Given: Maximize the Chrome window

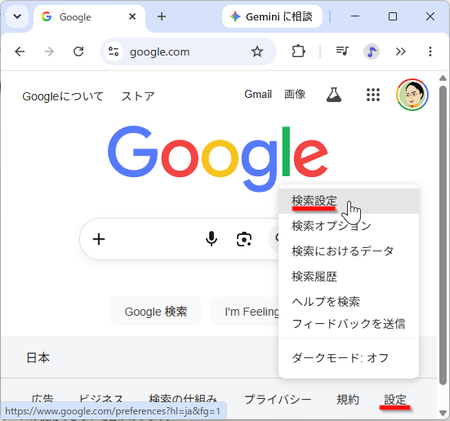Looking at the screenshot, I should tap(393, 16).
